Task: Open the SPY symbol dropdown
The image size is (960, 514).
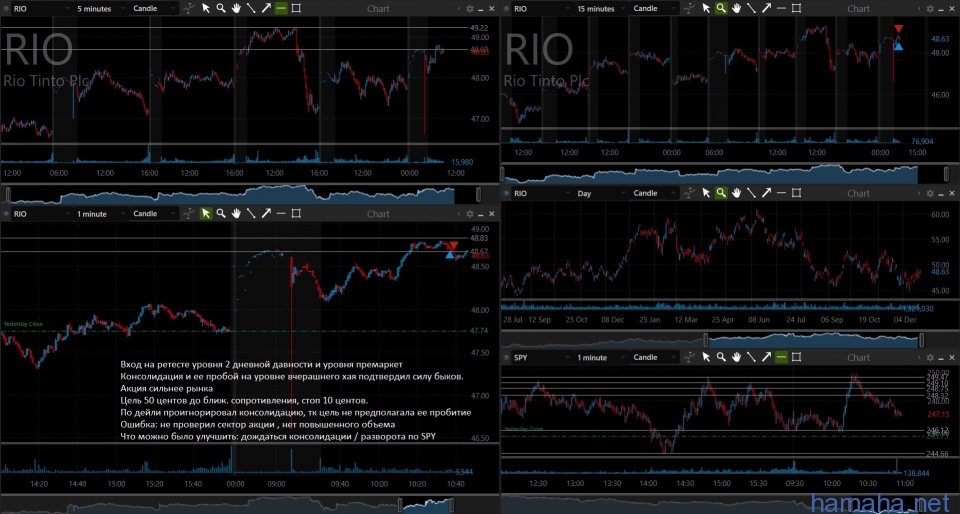Action: tap(541, 357)
